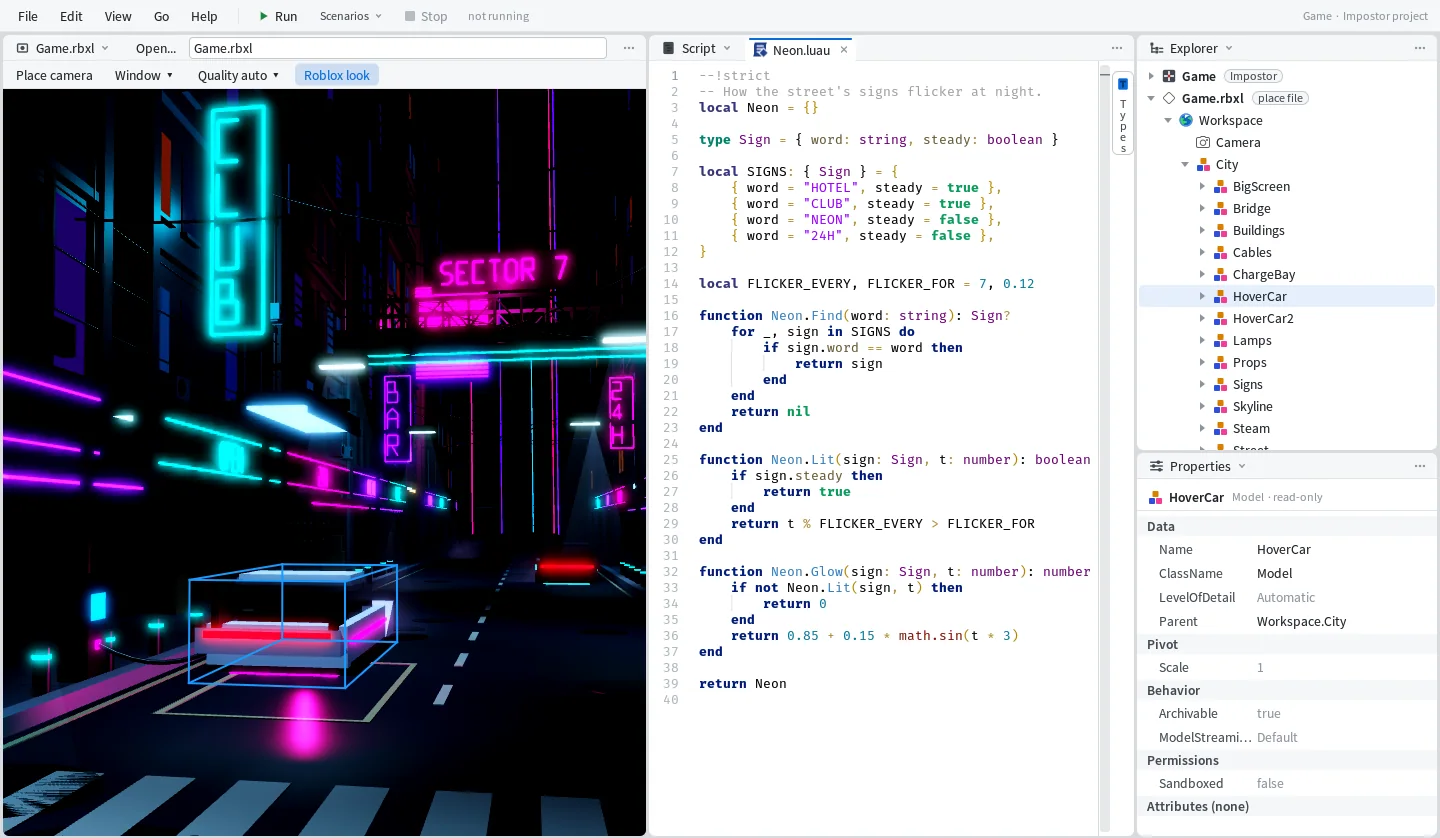
Task: Click the Game.rbxl viewport tab icon
Action: 22,48
